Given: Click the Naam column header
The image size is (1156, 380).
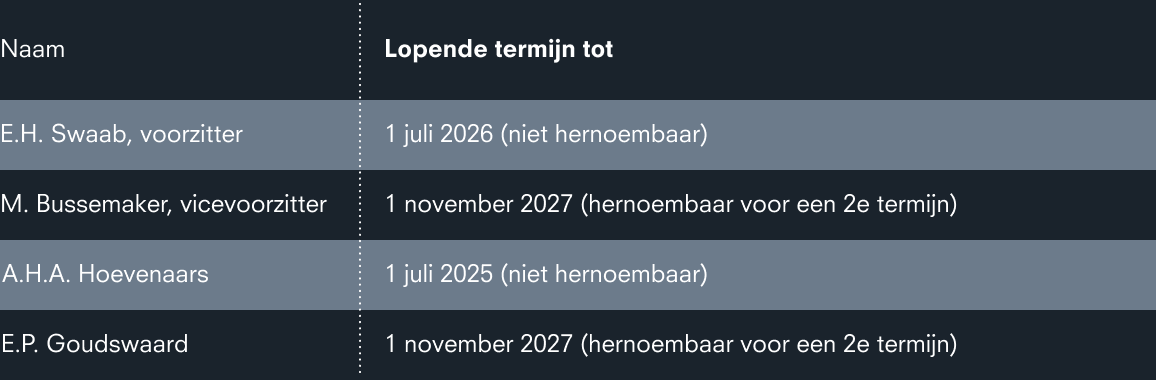Looking at the screenshot, I should coord(32,49).
